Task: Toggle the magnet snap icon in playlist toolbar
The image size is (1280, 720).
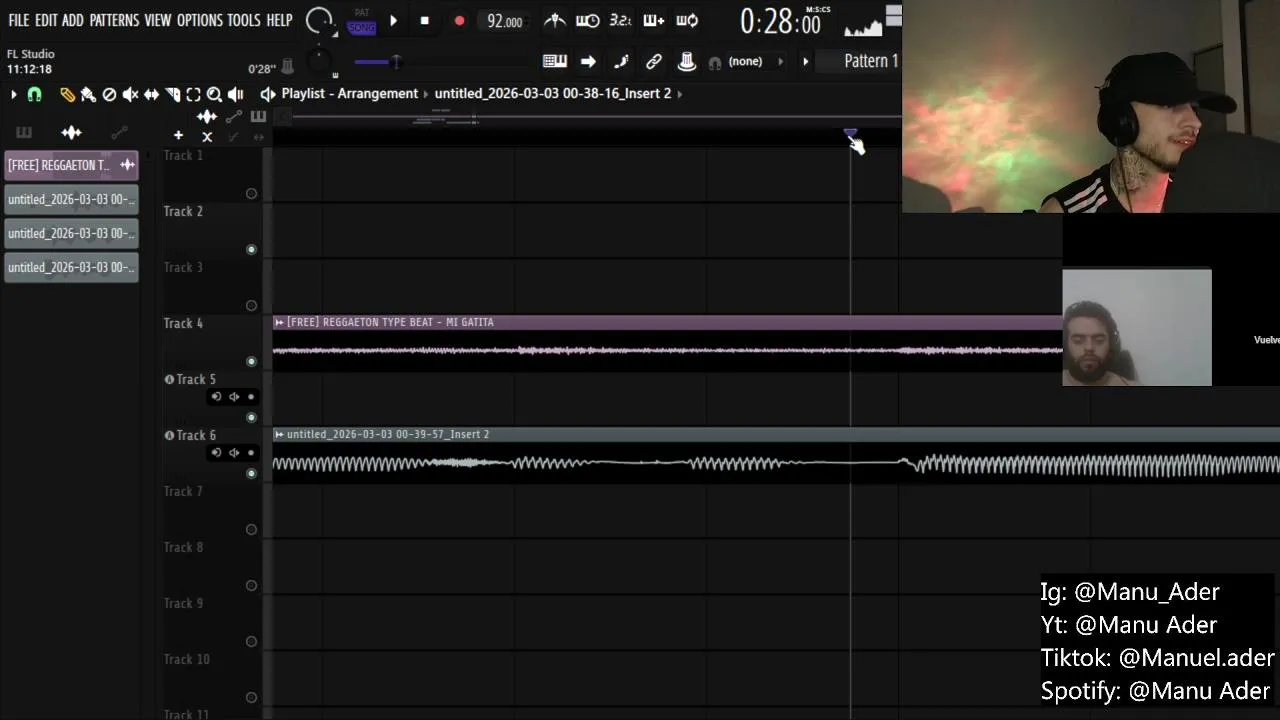Action: [34, 94]
